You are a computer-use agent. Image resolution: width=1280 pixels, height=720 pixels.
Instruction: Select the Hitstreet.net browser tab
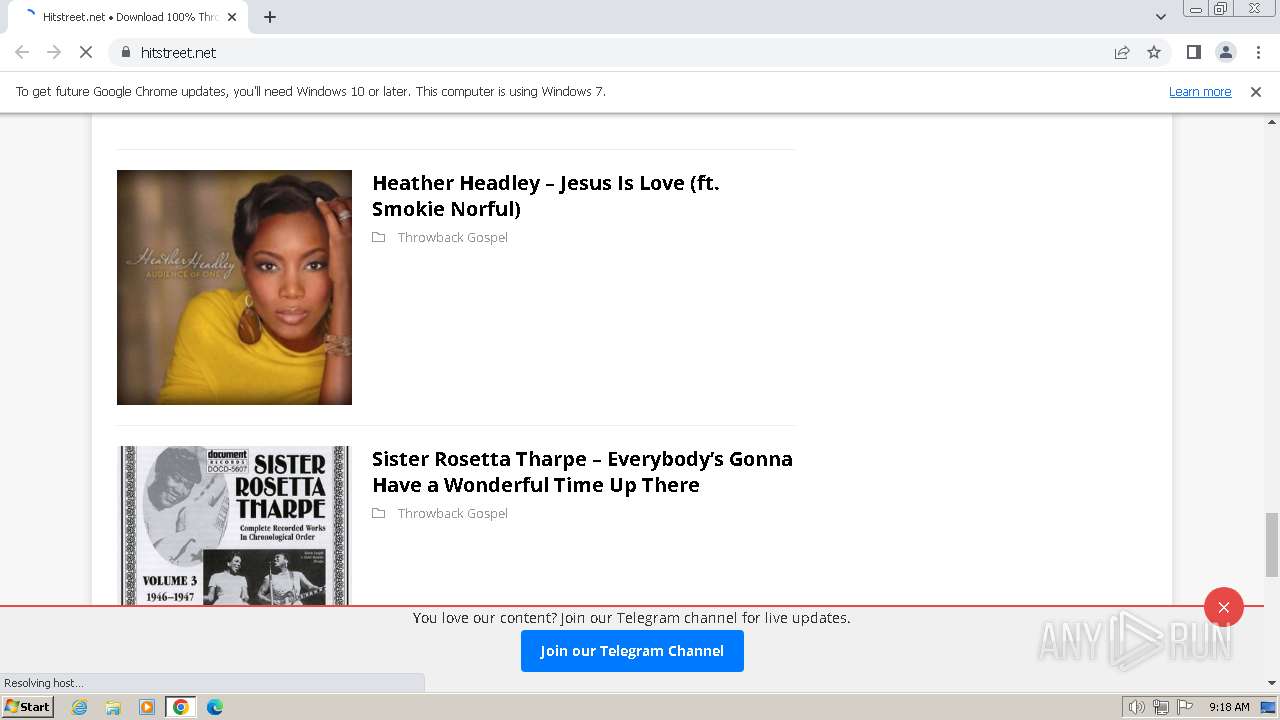coord(128,17)
